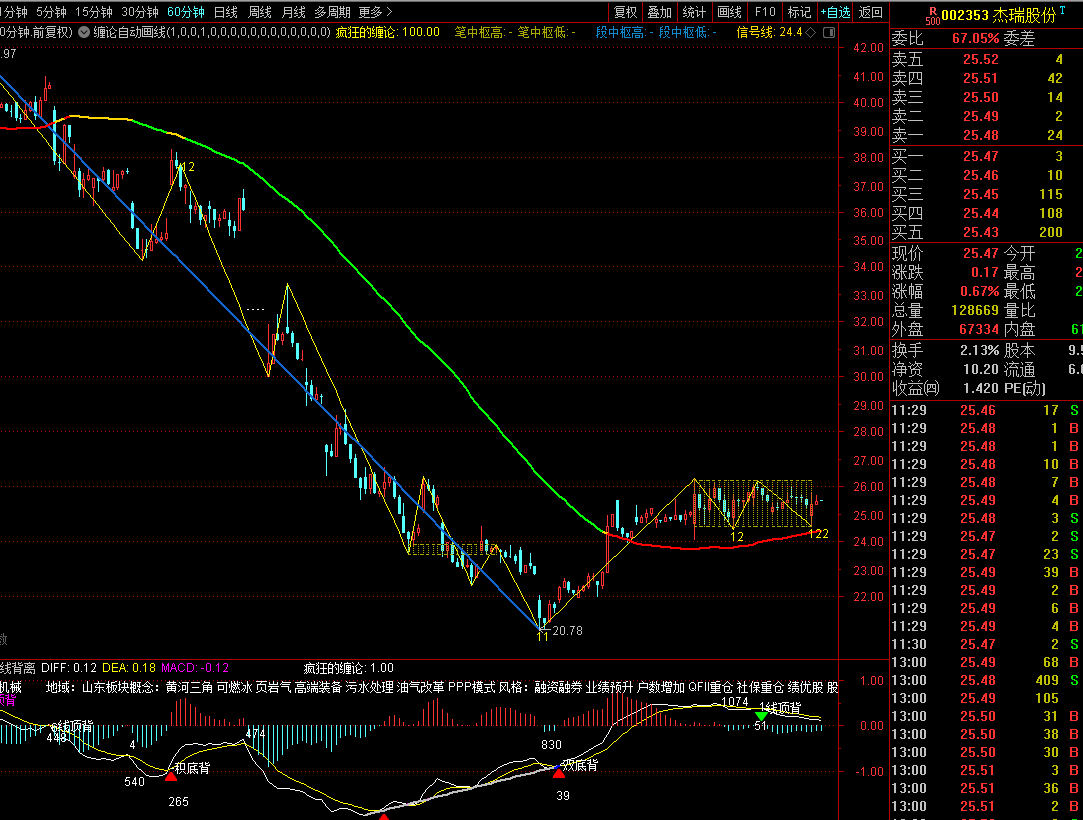The height and width of the screenshot is (820, 1083).
Task: Select the 买四 price 25.44
Action: (x=981, y=213)
